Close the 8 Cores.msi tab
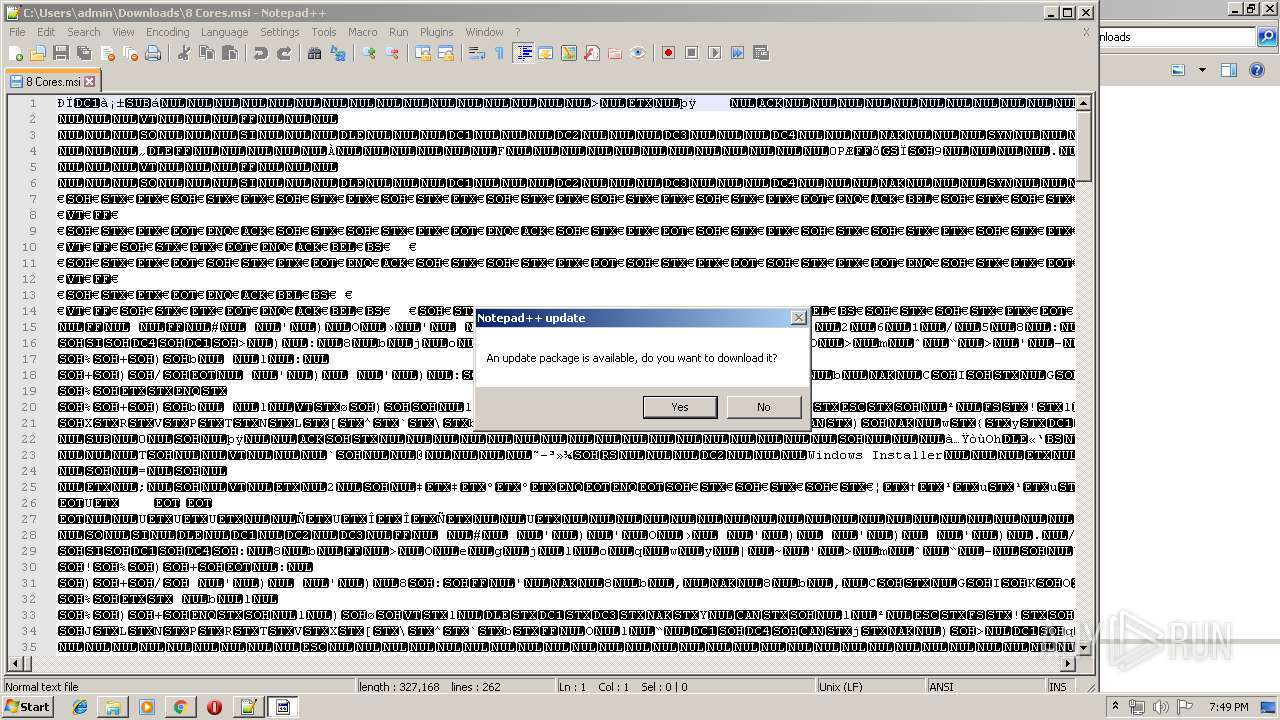 click(89, 82)
